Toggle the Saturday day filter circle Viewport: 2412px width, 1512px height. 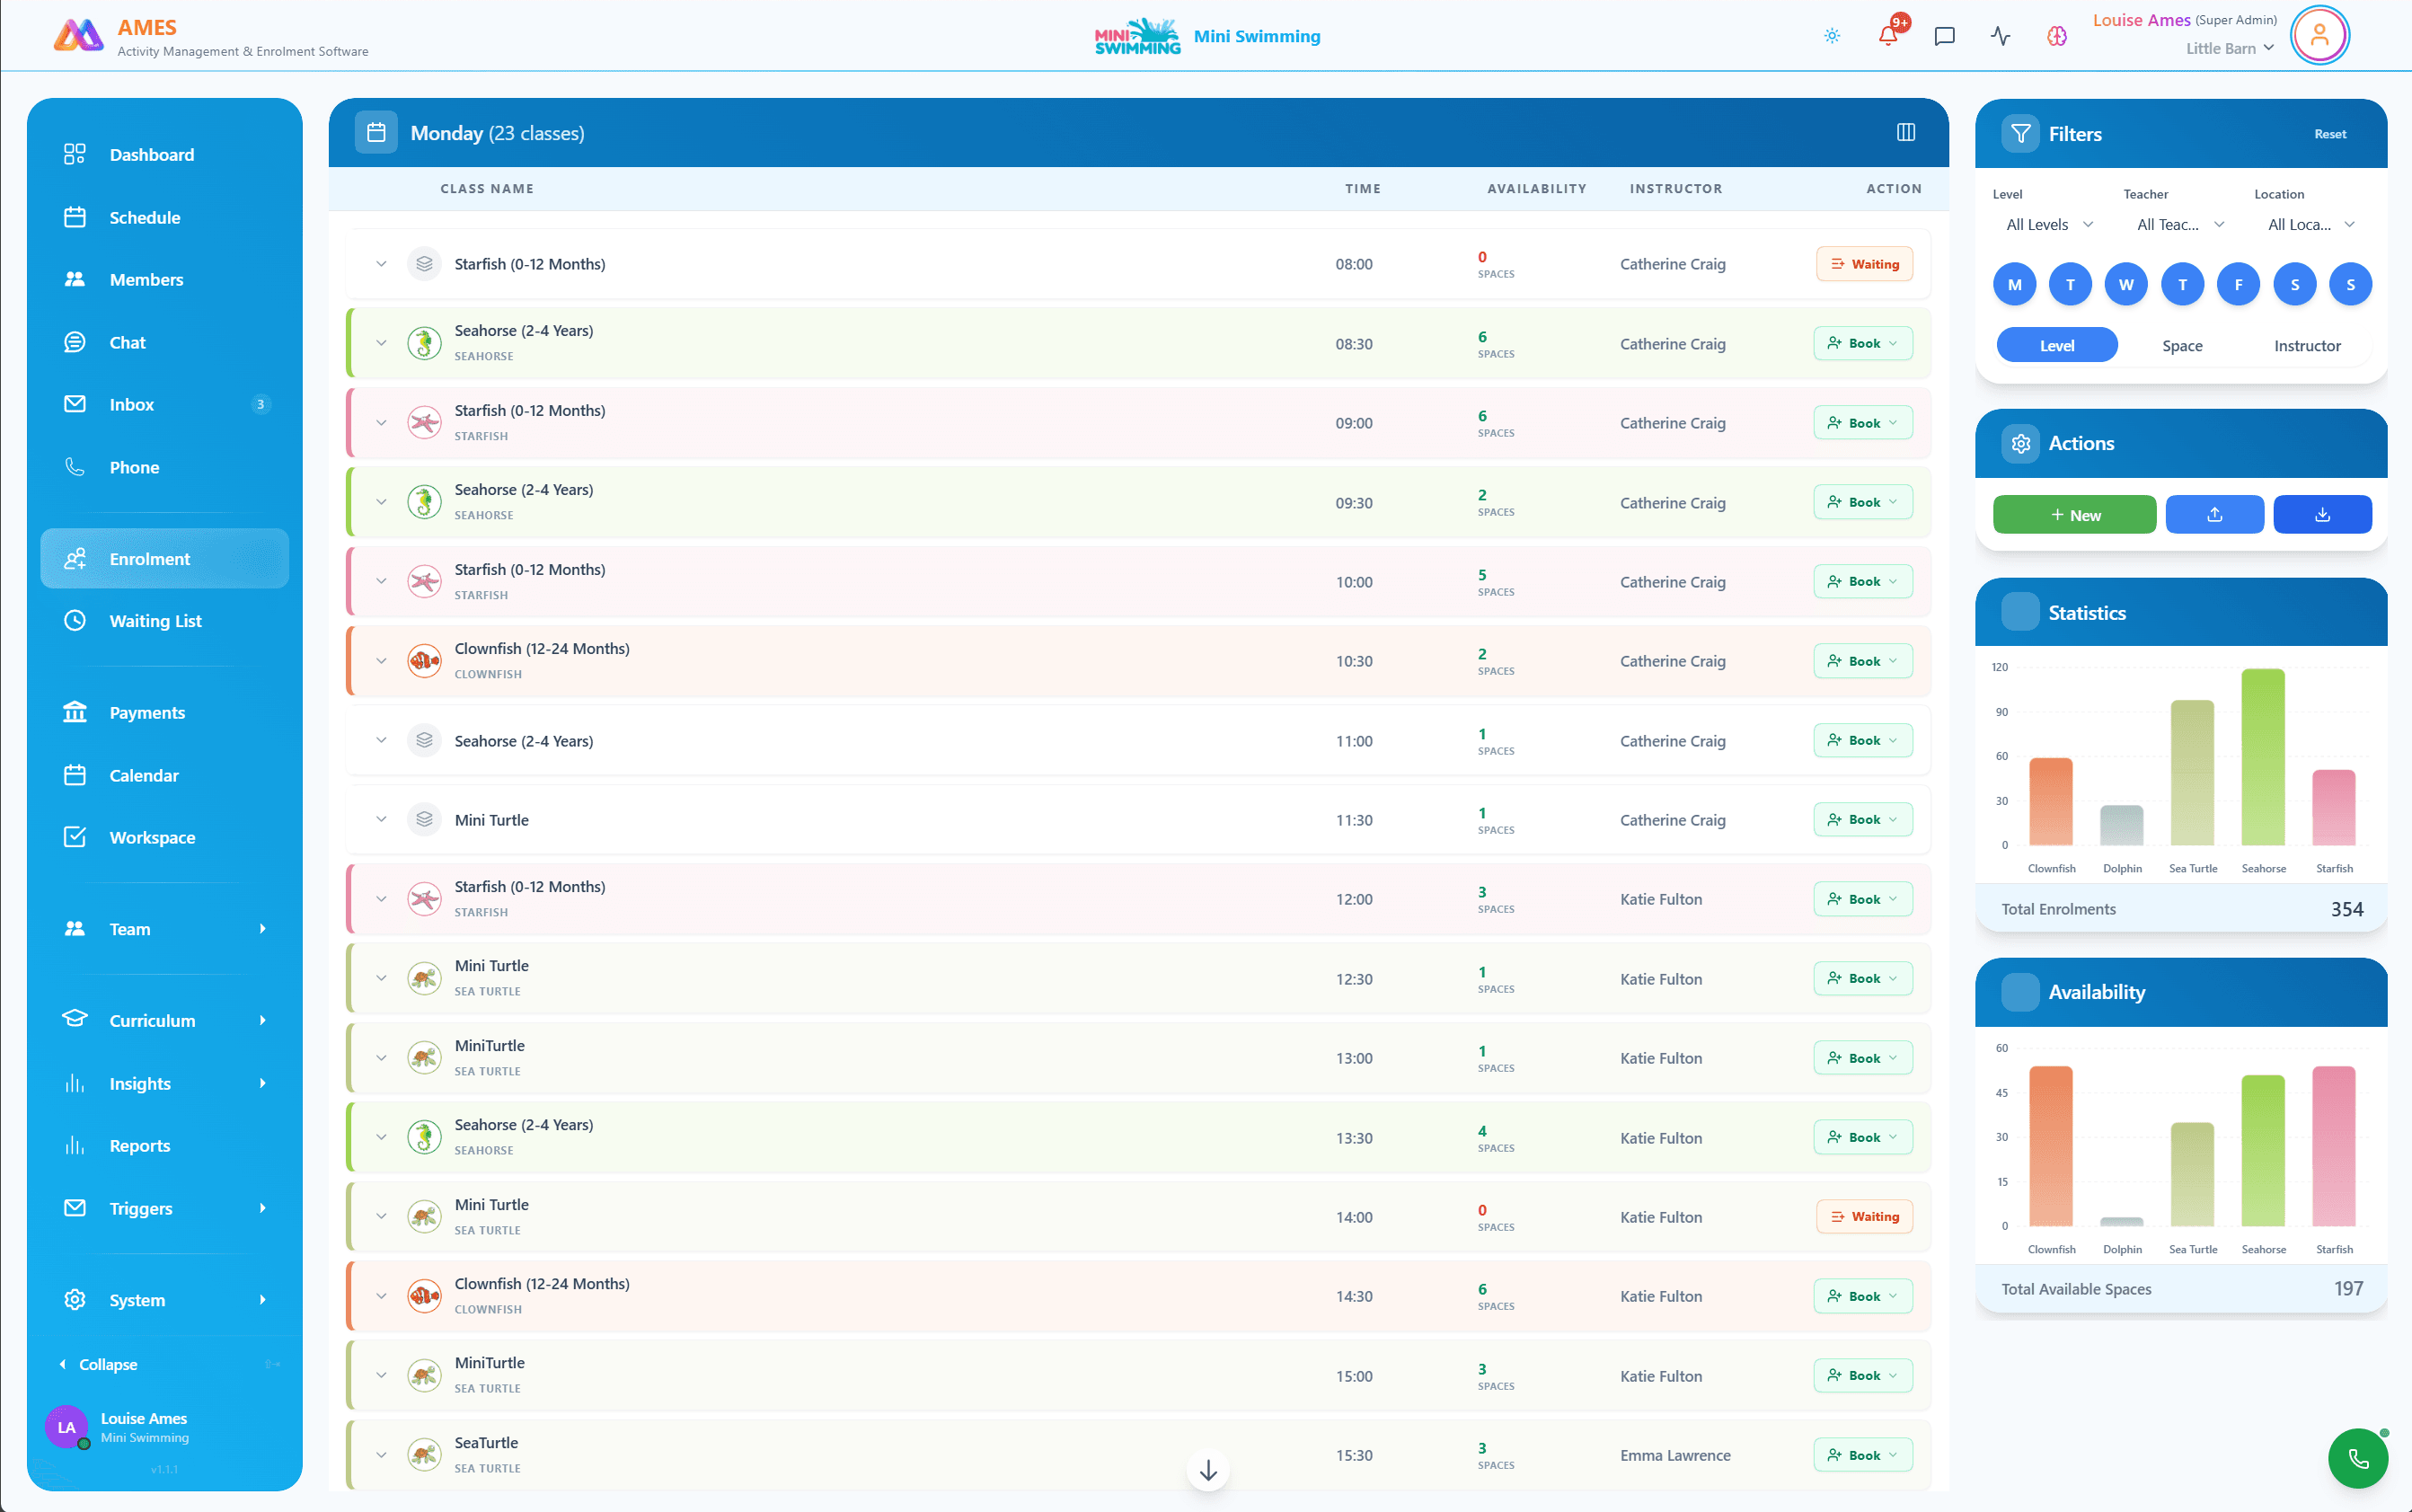point(2295,284)
